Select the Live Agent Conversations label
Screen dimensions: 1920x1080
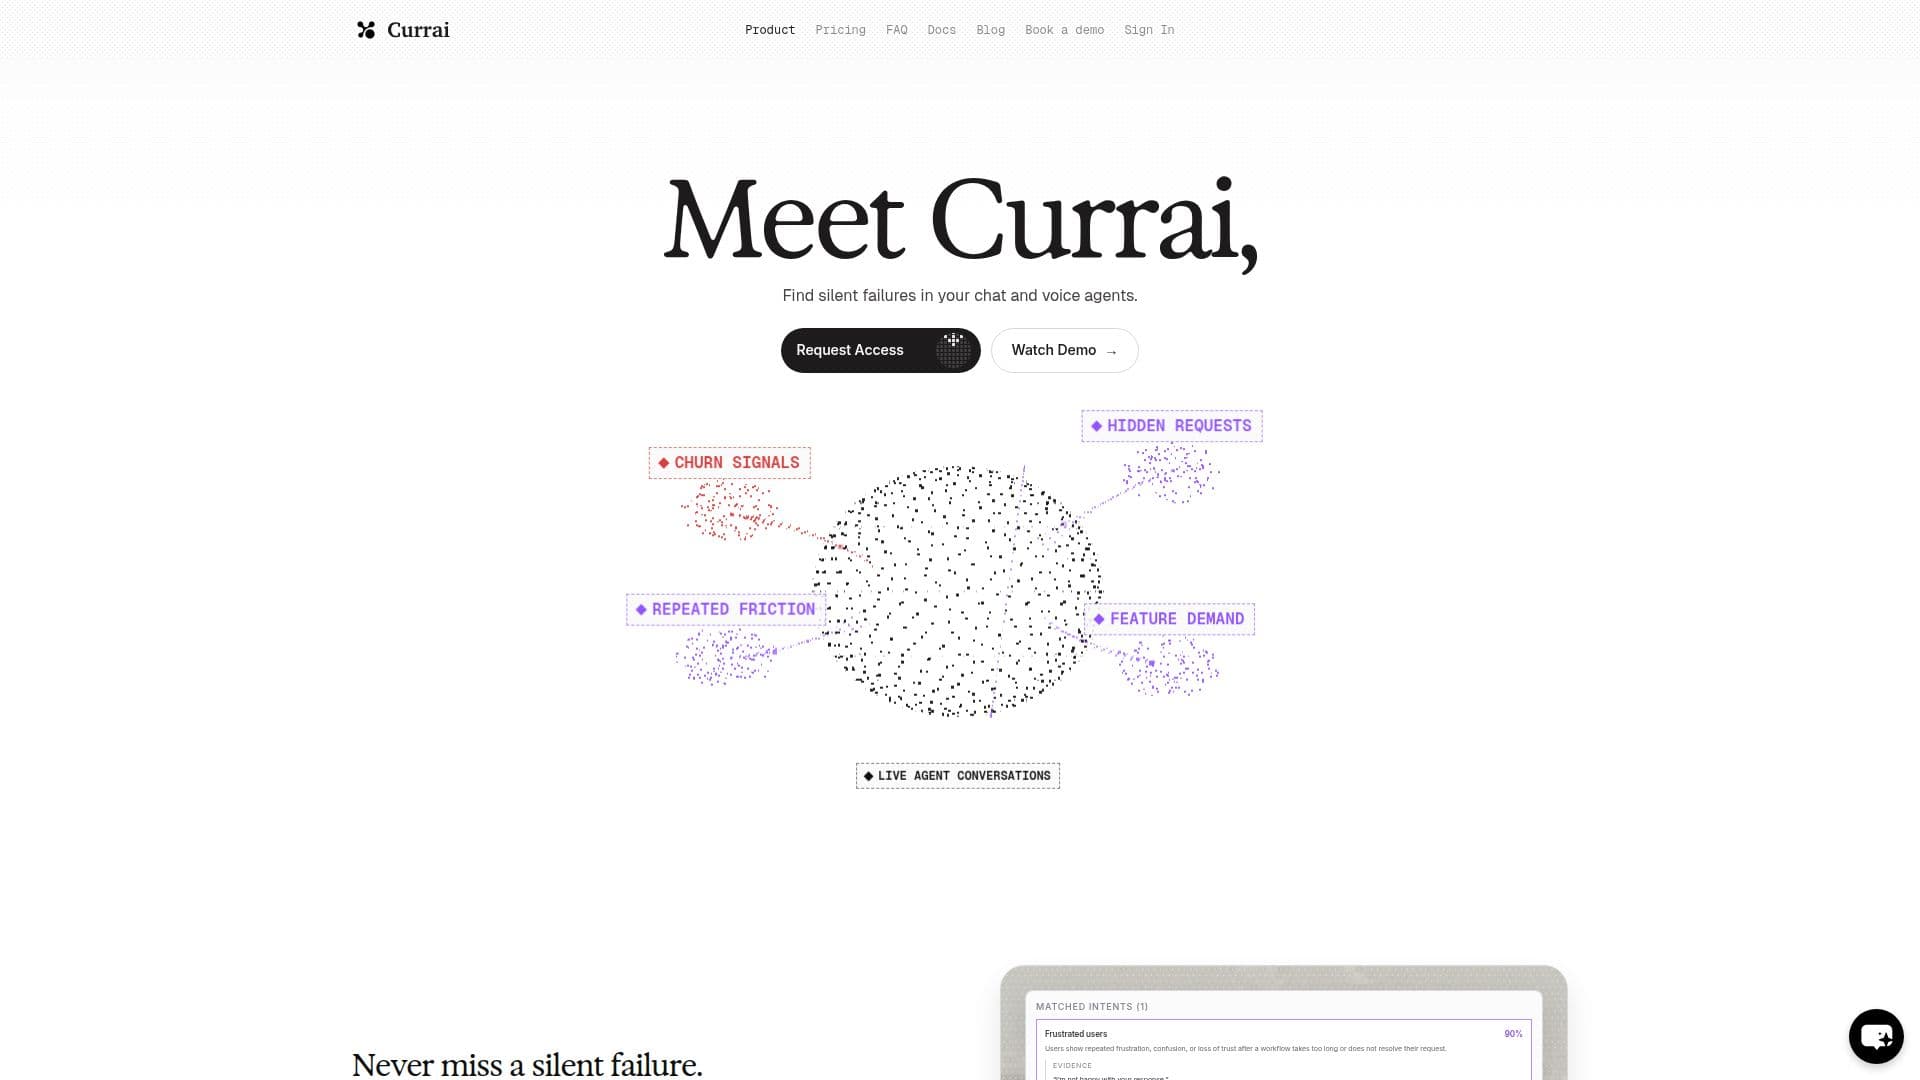pyautogui.click(x=958, y=776)
